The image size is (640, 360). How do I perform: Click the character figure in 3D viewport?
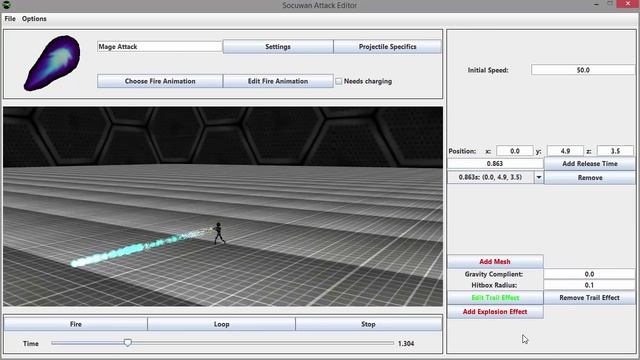219,233
